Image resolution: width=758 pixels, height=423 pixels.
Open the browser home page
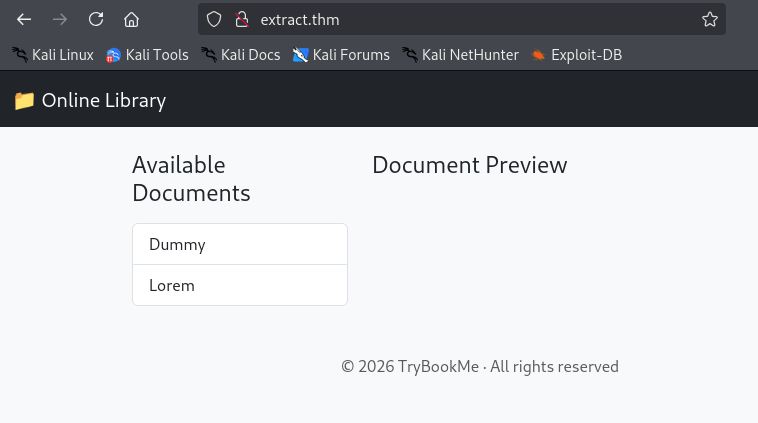tap(131, 19)
